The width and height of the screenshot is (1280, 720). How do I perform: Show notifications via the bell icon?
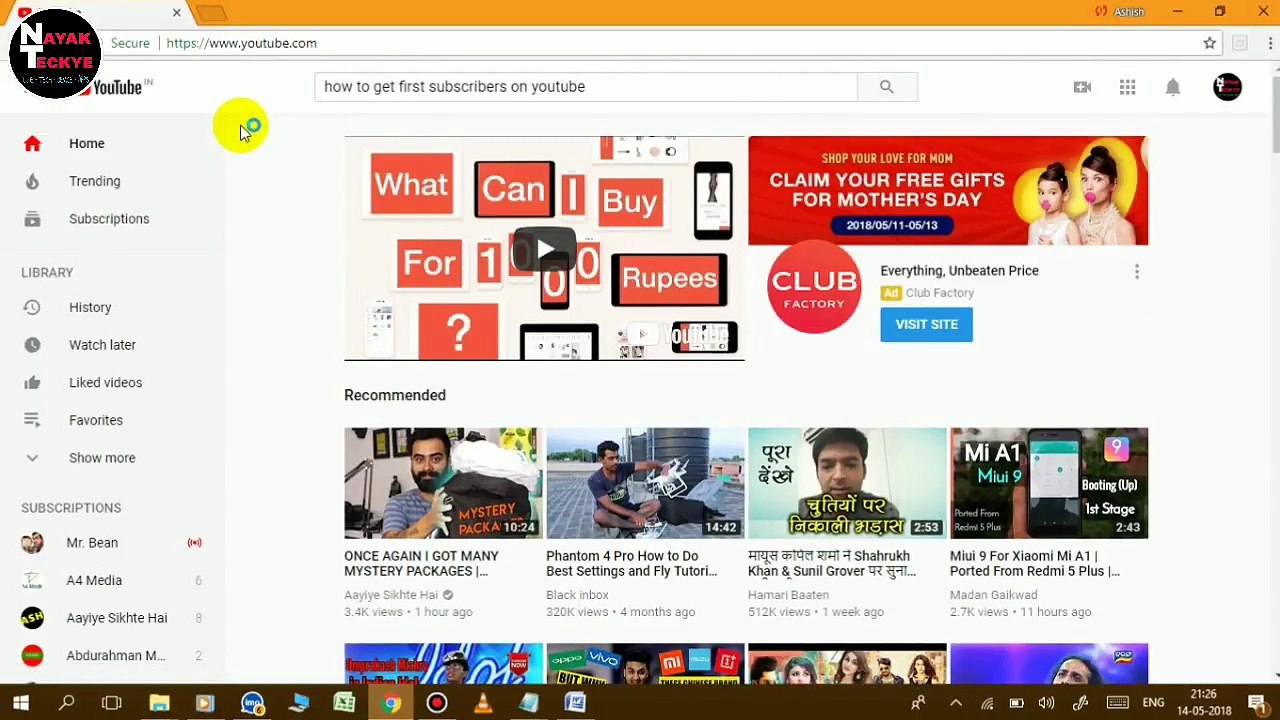pyautogui.click(x=1173, y=87)
